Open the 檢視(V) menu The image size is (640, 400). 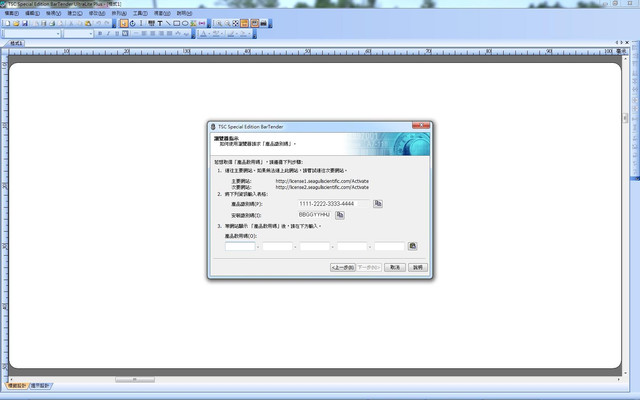(53, 13)
